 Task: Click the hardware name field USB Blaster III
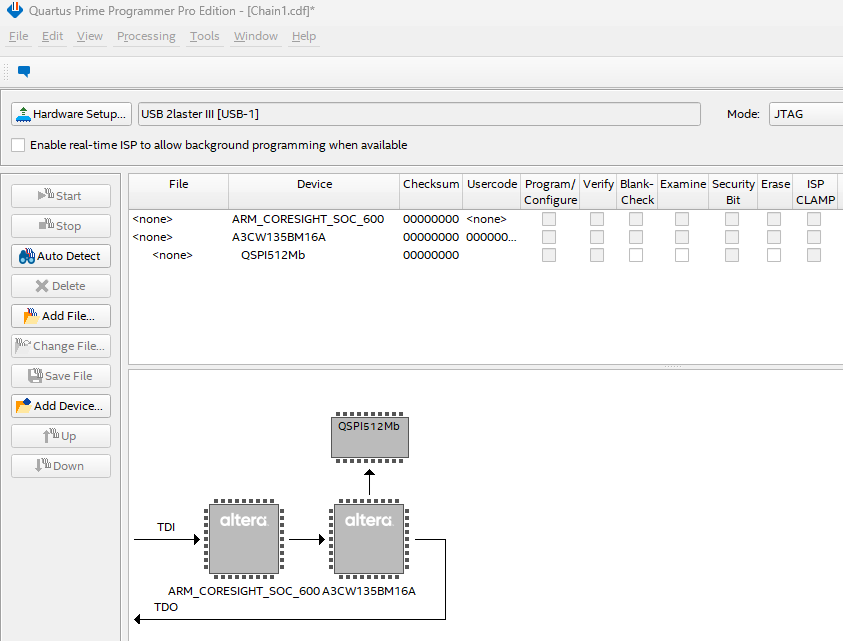418,114
